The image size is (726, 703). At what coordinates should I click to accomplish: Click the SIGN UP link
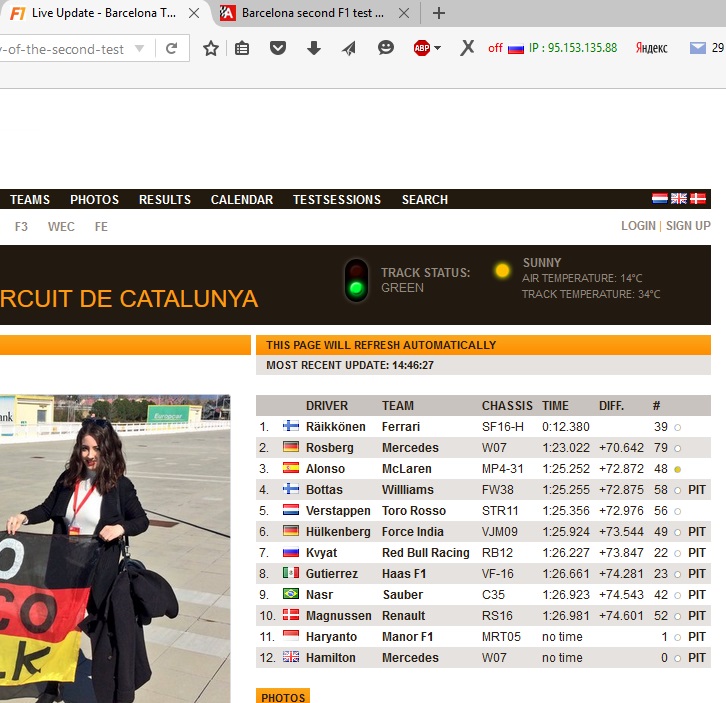pos(688,226)
